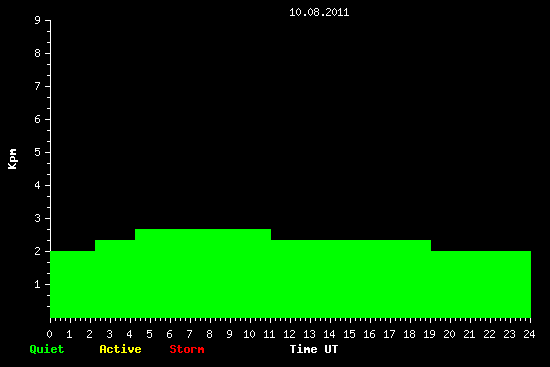Click the hour 16 tick label

369,334
